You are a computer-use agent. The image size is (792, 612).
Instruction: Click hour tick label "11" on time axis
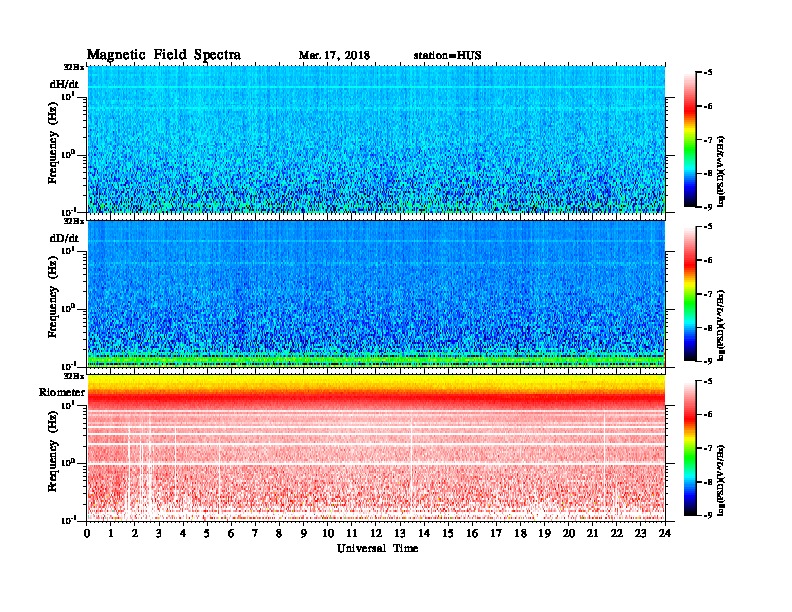click(x=352, y=533)
